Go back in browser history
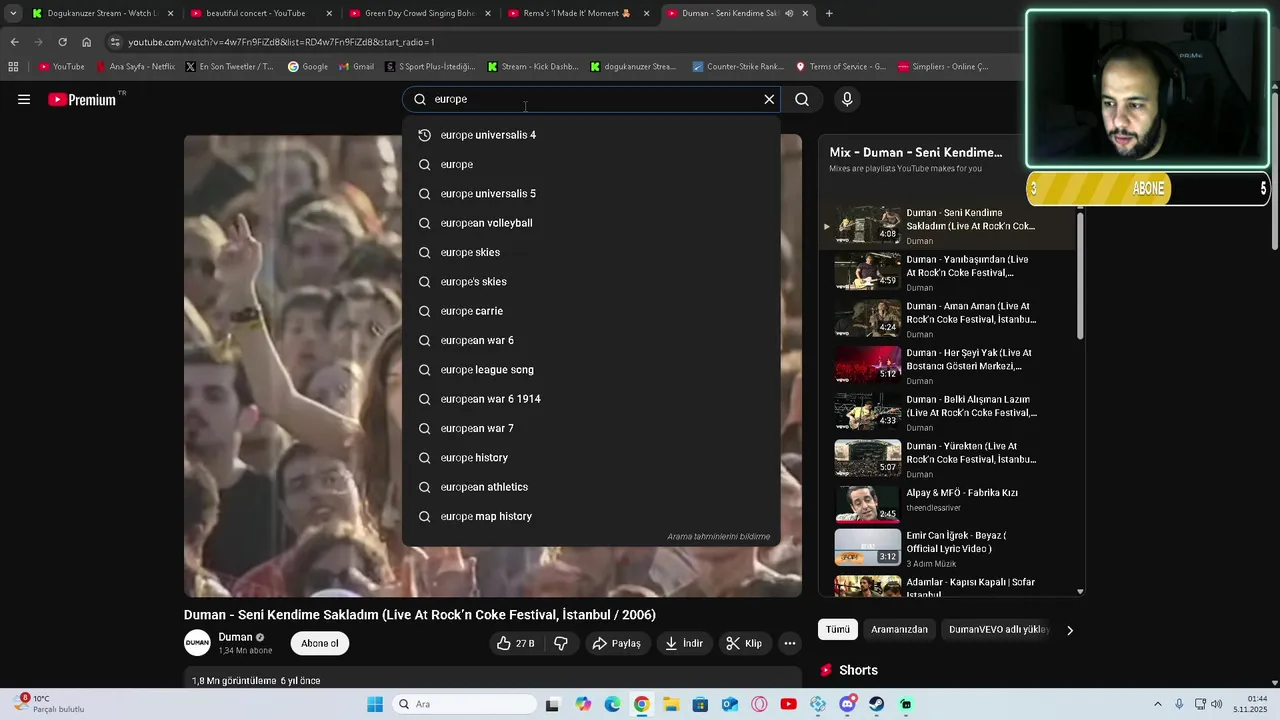 (x=14, y=42)
